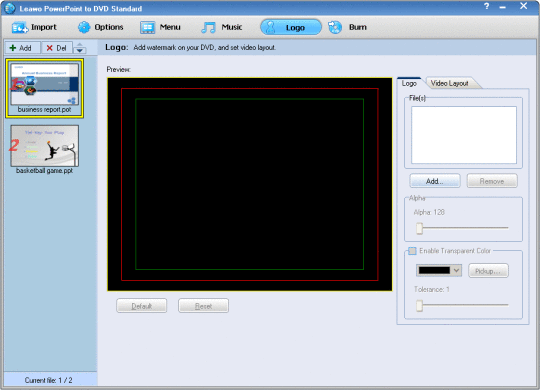Image resolution: width=540 pixels, height=390 pixels.
Task: Click the Default button under preview
Action: [142, 306]
